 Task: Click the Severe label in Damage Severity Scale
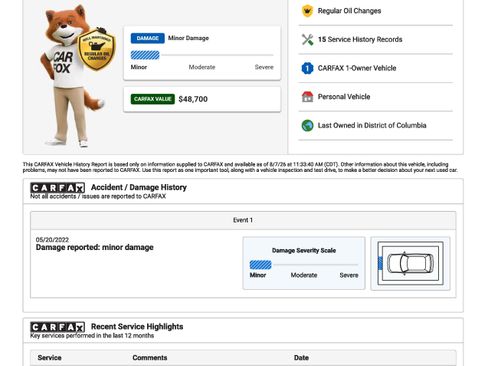[349, 275]
